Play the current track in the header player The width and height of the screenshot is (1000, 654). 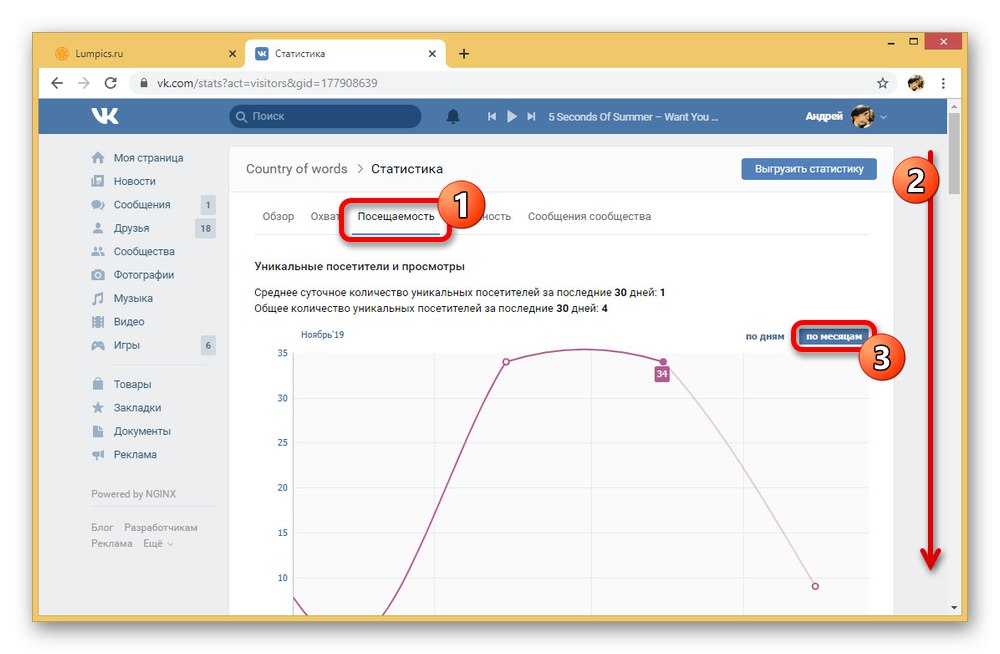tap(511, 117)
